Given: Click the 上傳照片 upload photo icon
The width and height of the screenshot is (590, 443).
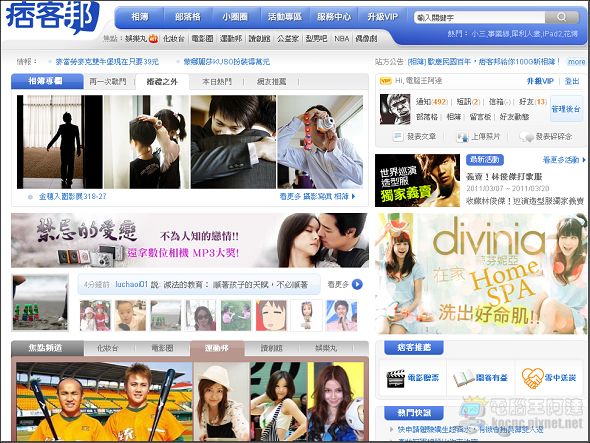Looking at the screenshot, I should pyautogui.click(x=462, y=136).
